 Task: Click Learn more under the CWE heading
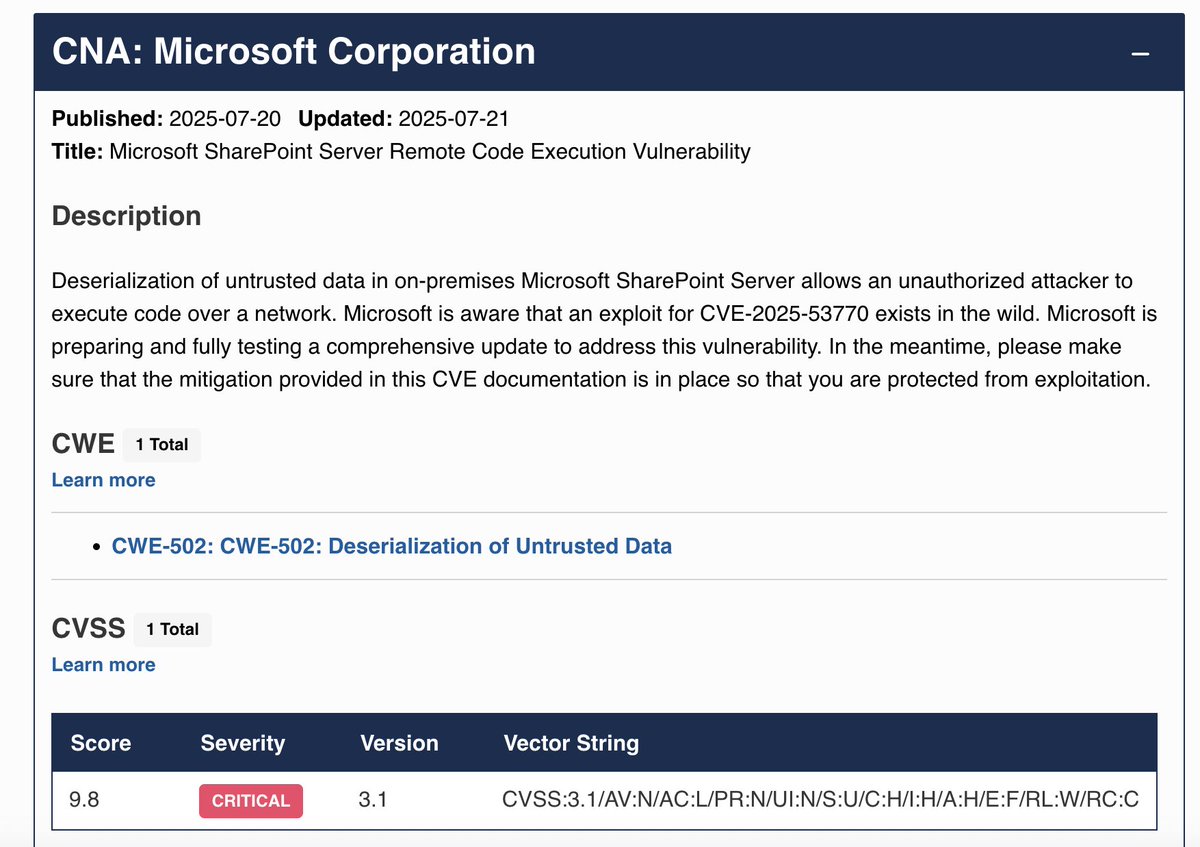coord(103,480)
